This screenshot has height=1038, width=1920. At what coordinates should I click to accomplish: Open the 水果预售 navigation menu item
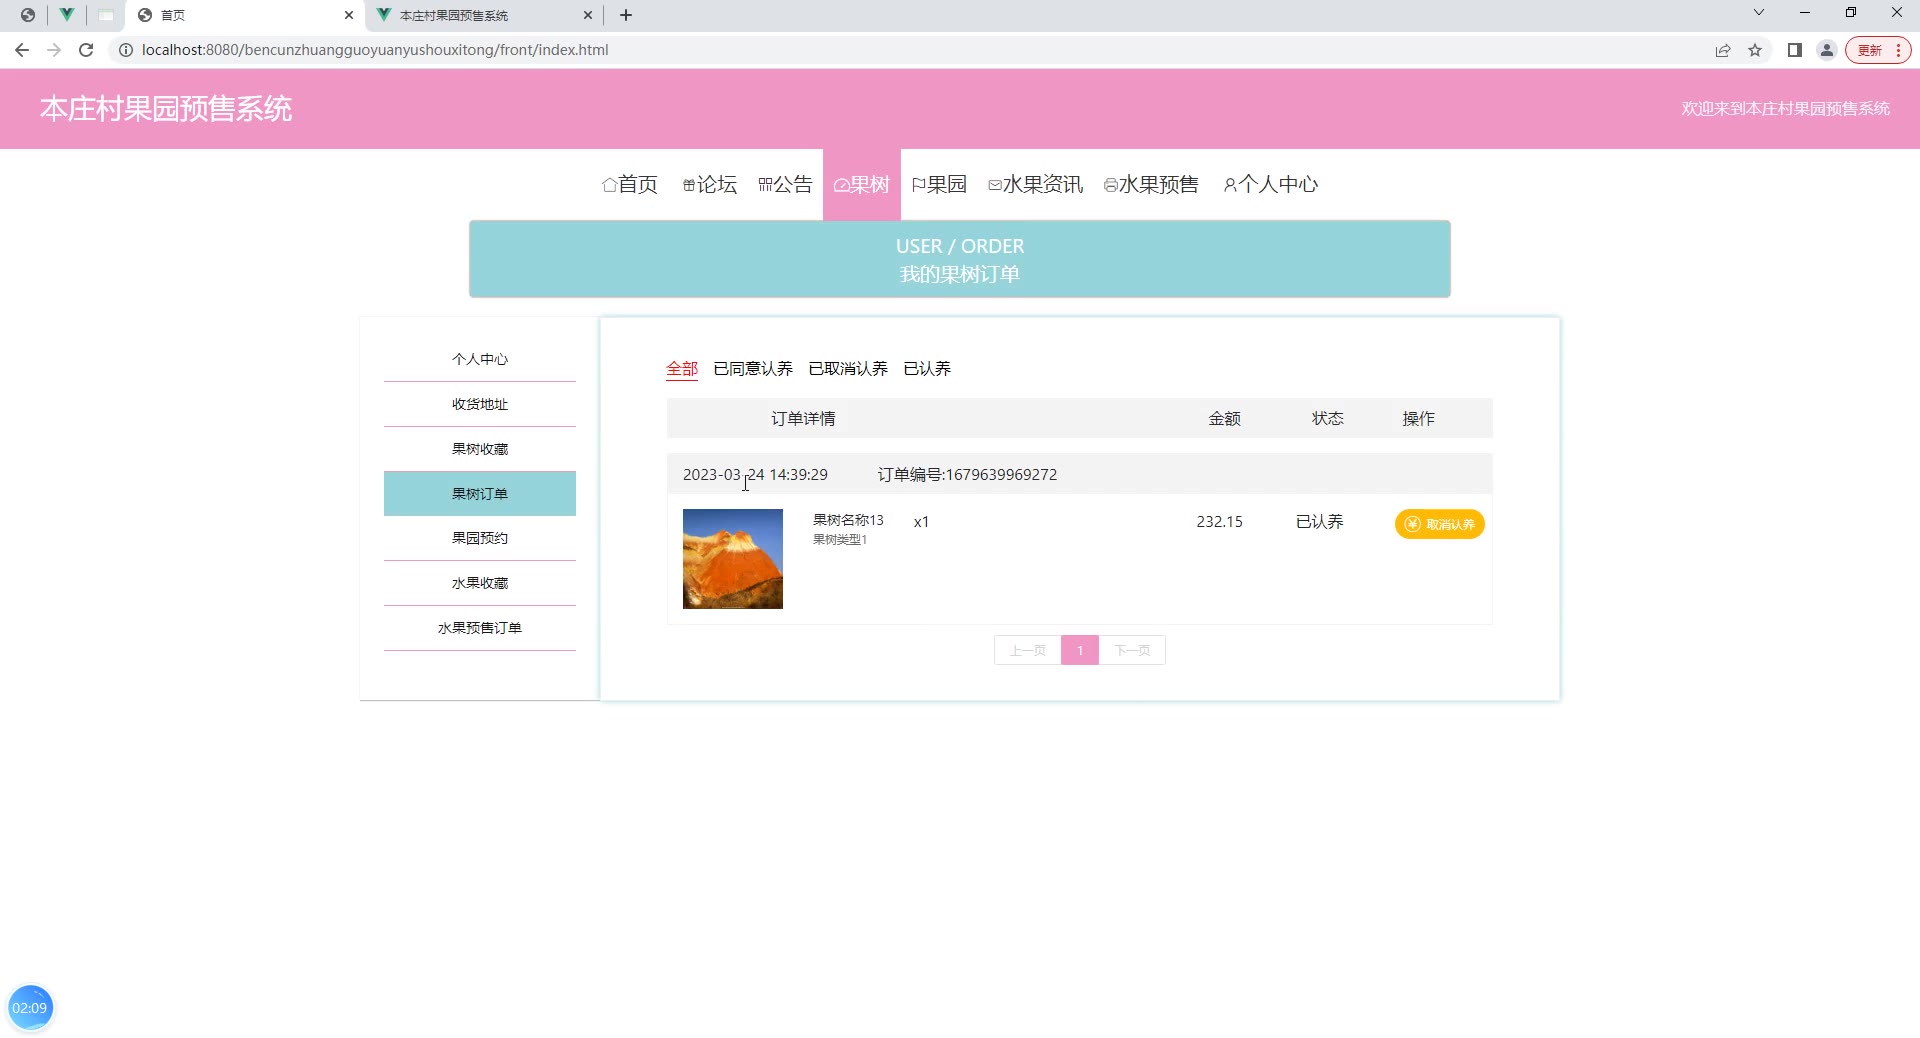[x=1151, y=184]
